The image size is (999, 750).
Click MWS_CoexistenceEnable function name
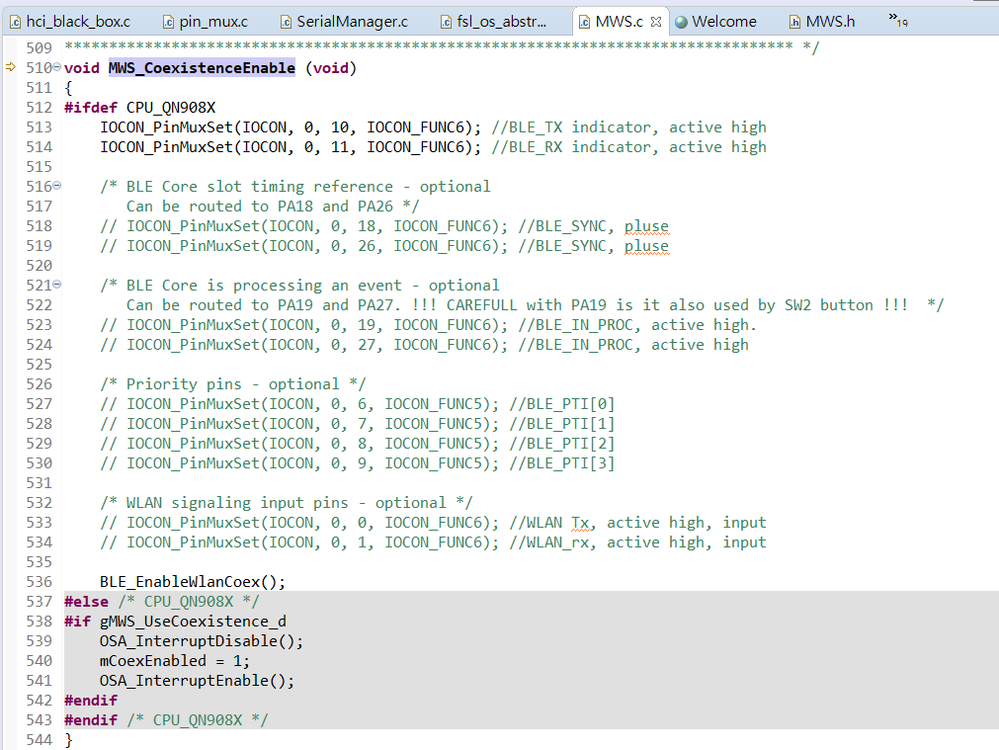coord(201,68)
